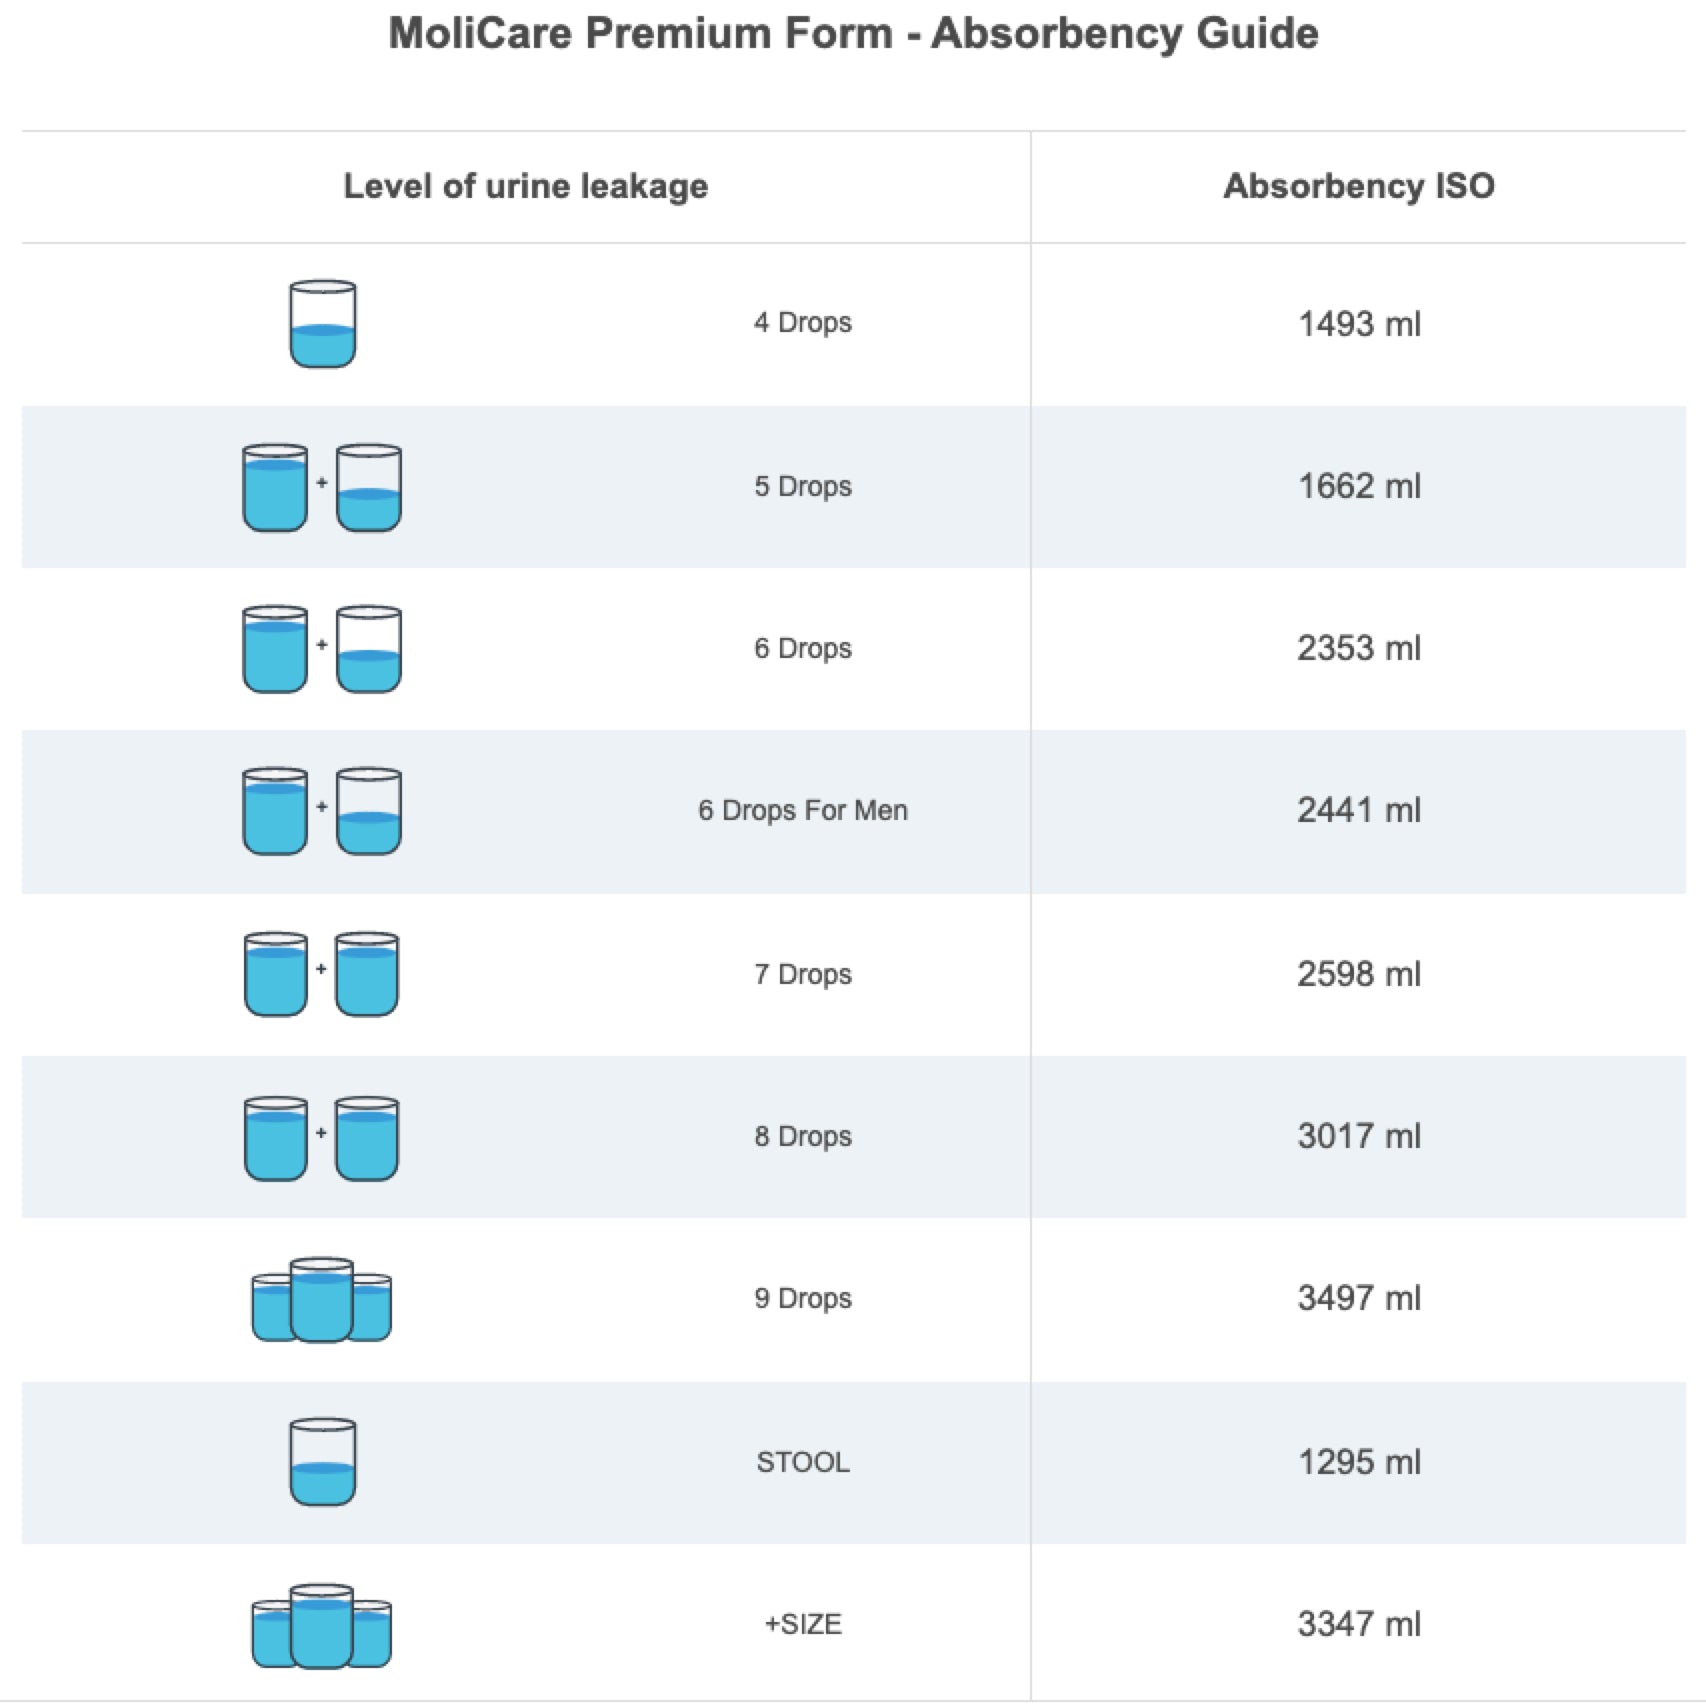
Task: Select the glasses icon next to 6 Drops For Men
Action: pyautogui.click(x=322, y=811)
